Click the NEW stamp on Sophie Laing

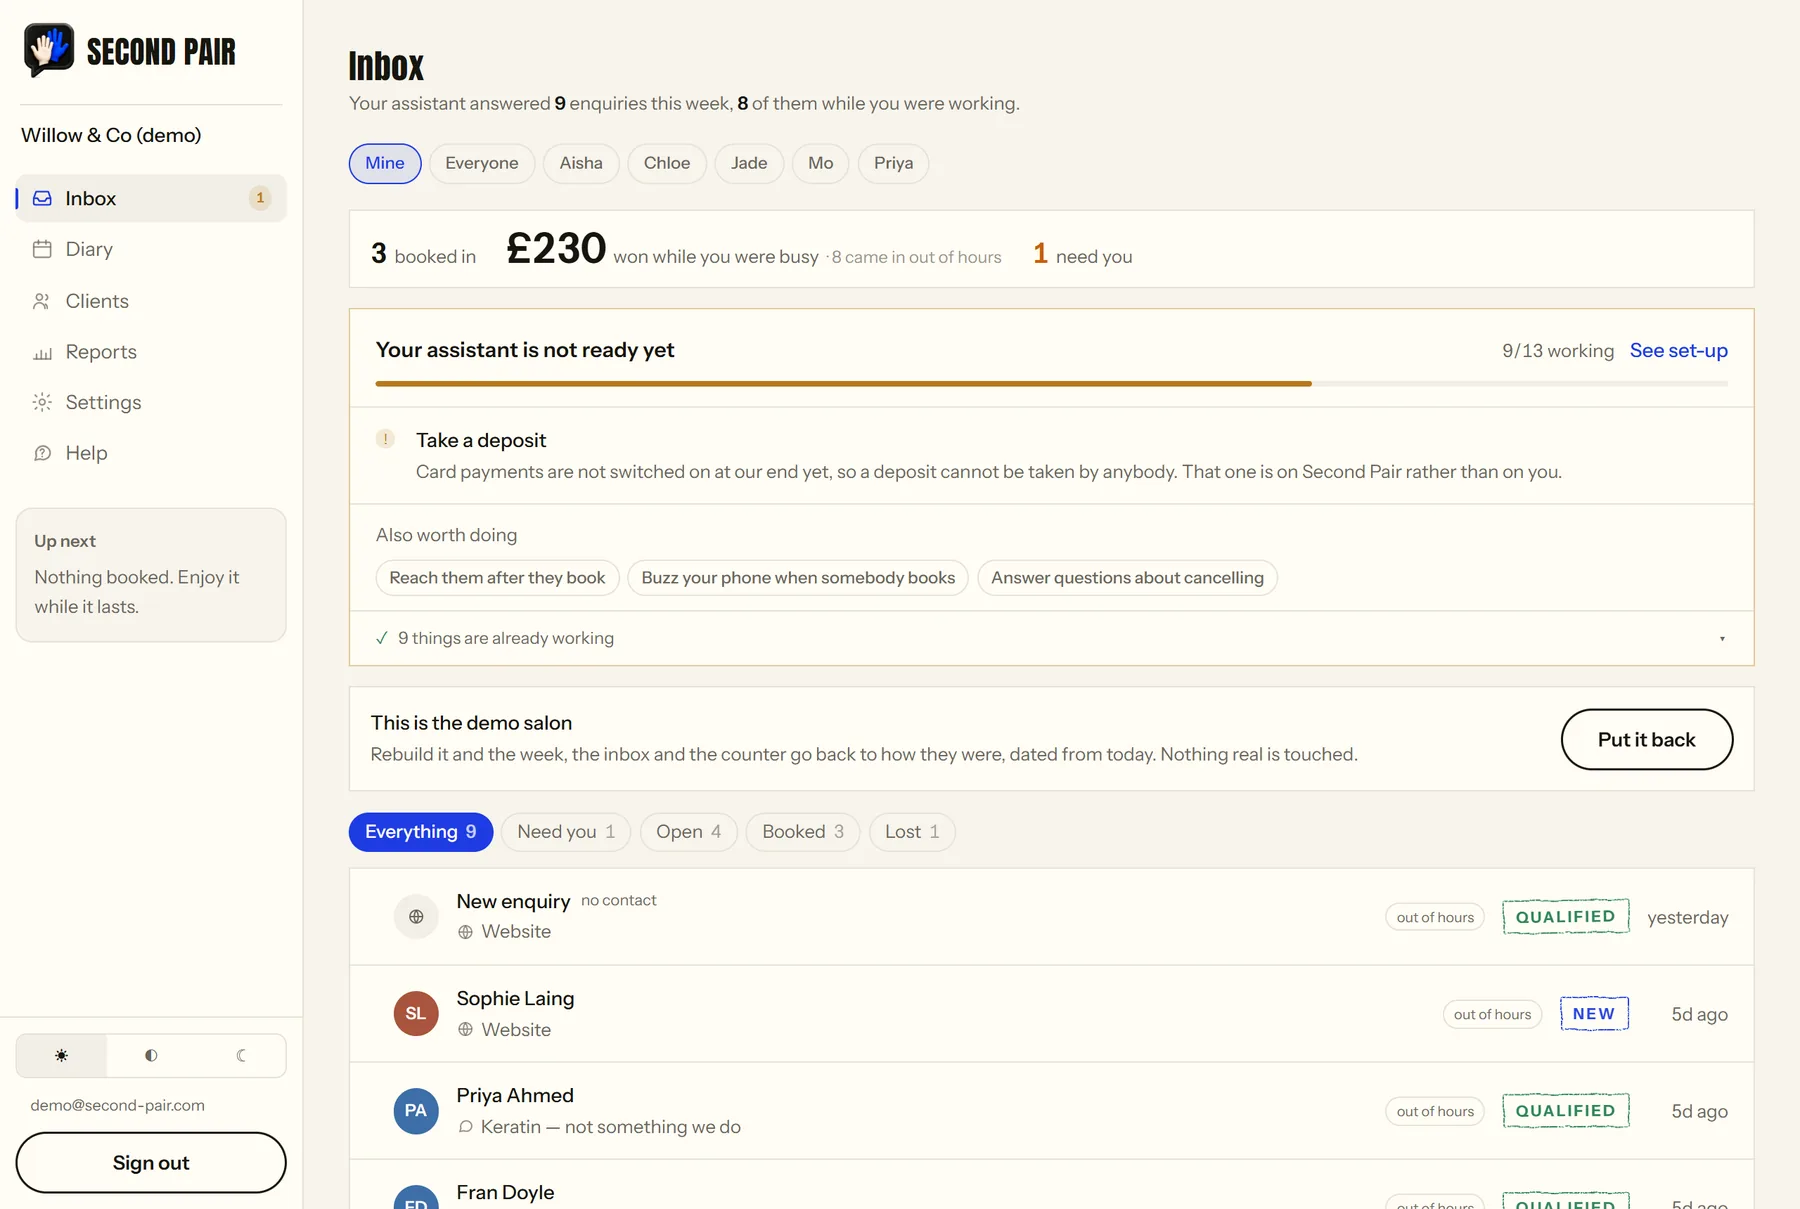[x=1594, y=1014]
